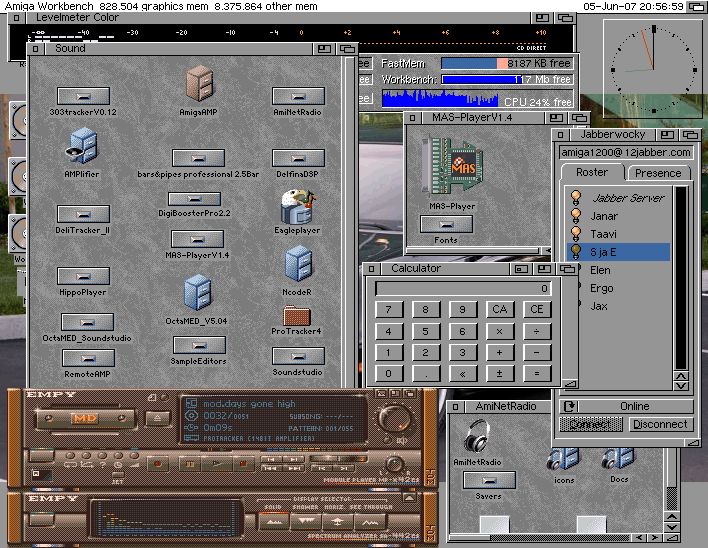
Task: Click the Disconnect button in Jabberwocky
Action: coord(660,424)
